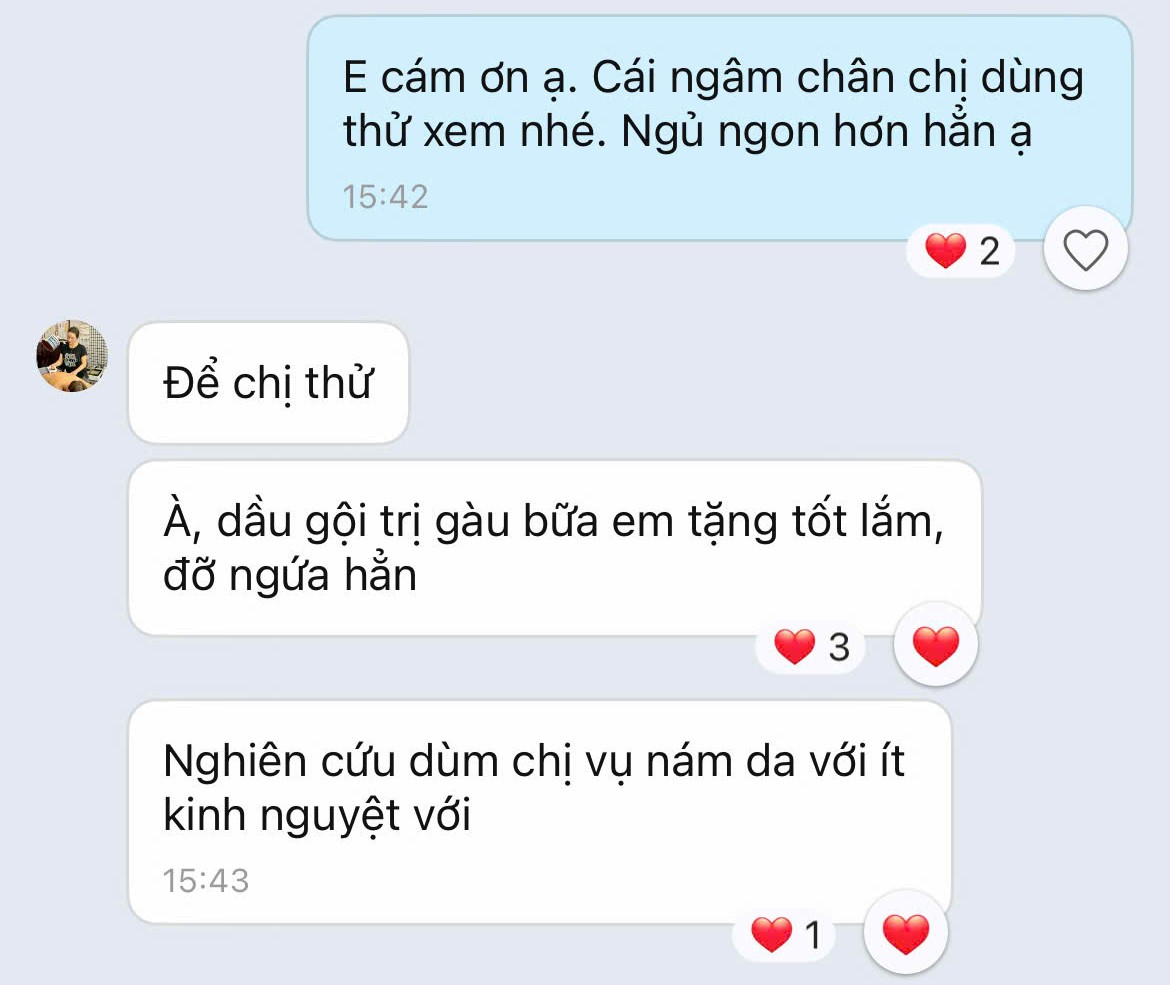The height and width of the screenshot is (985, 1170).
Task: Click the 15:43 timestamp
Action: click(x=206, y=881)
